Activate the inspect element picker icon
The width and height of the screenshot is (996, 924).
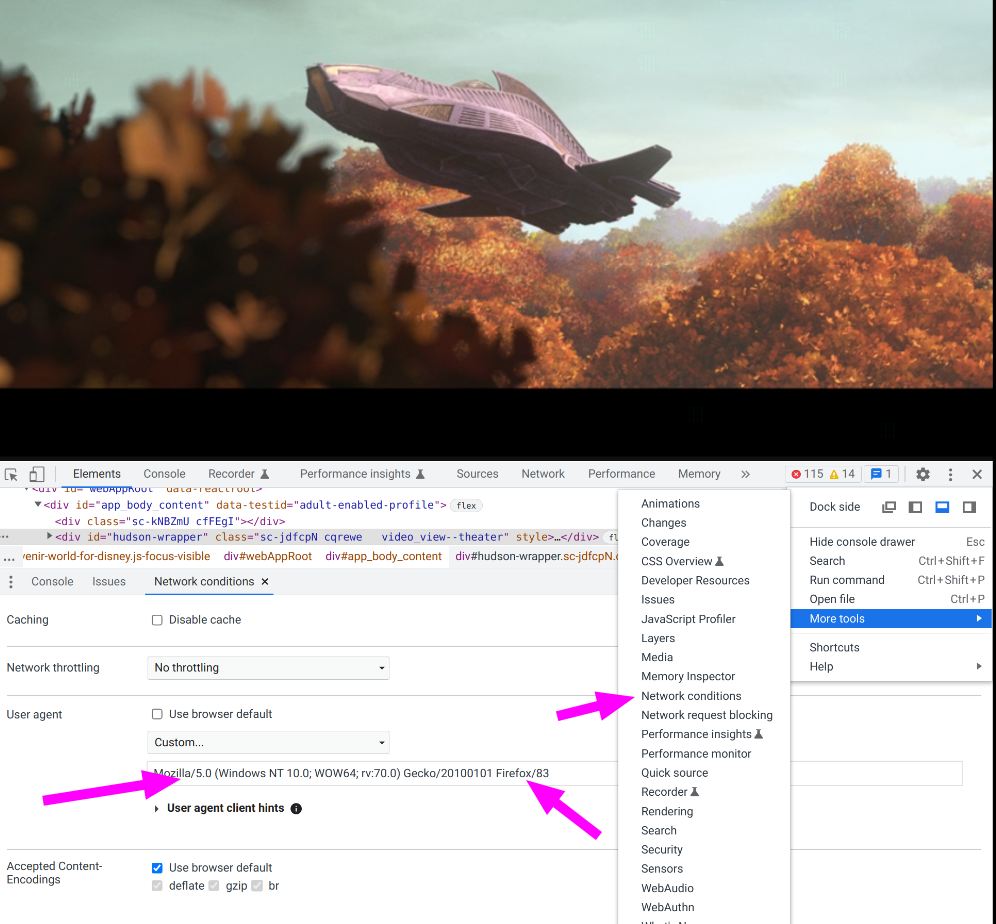coord(11,474)
